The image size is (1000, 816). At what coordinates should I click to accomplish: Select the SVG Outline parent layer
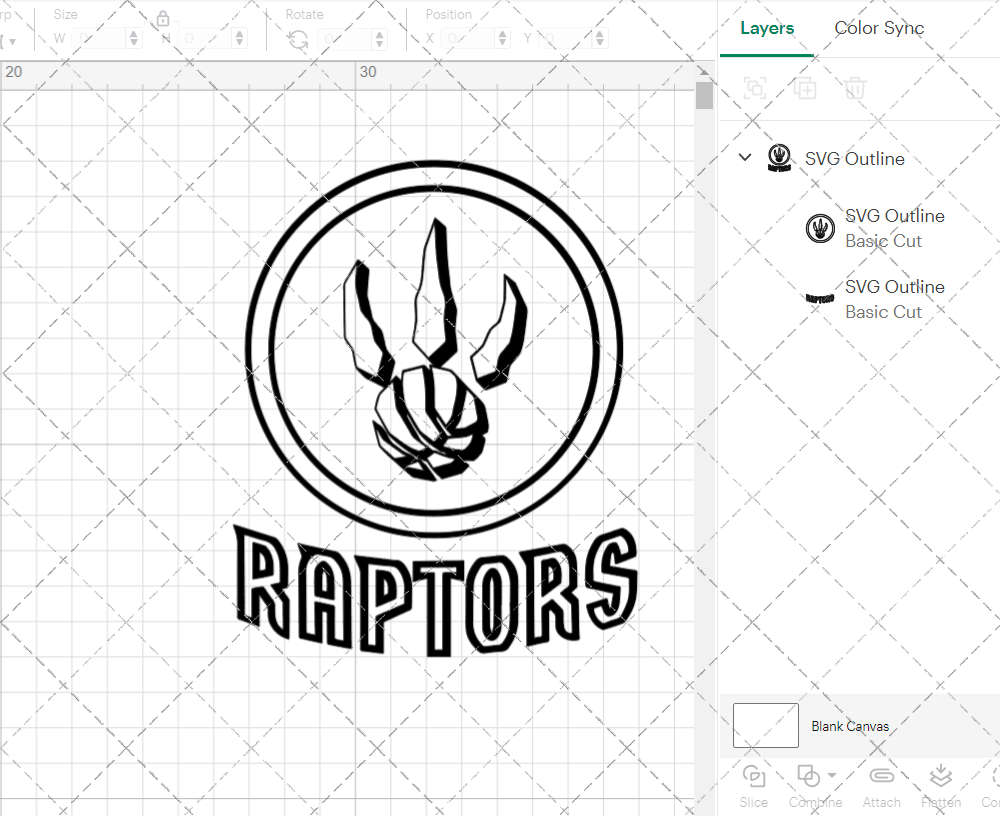pos(856,158)
